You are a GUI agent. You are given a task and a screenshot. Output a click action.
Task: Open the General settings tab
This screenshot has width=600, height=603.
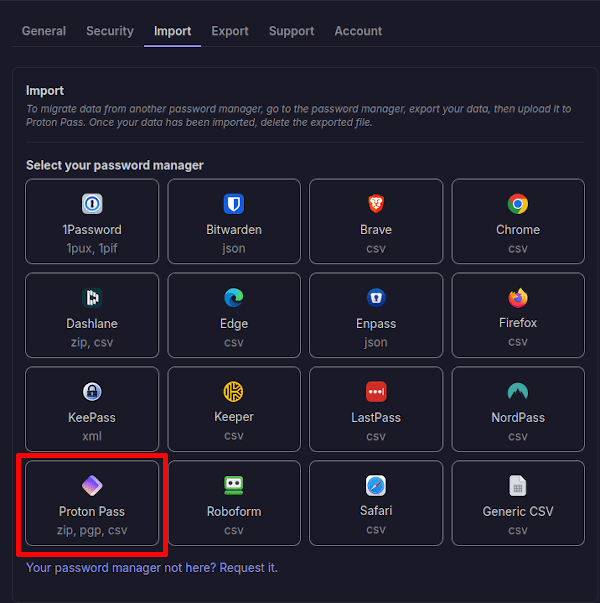[44, 31]
